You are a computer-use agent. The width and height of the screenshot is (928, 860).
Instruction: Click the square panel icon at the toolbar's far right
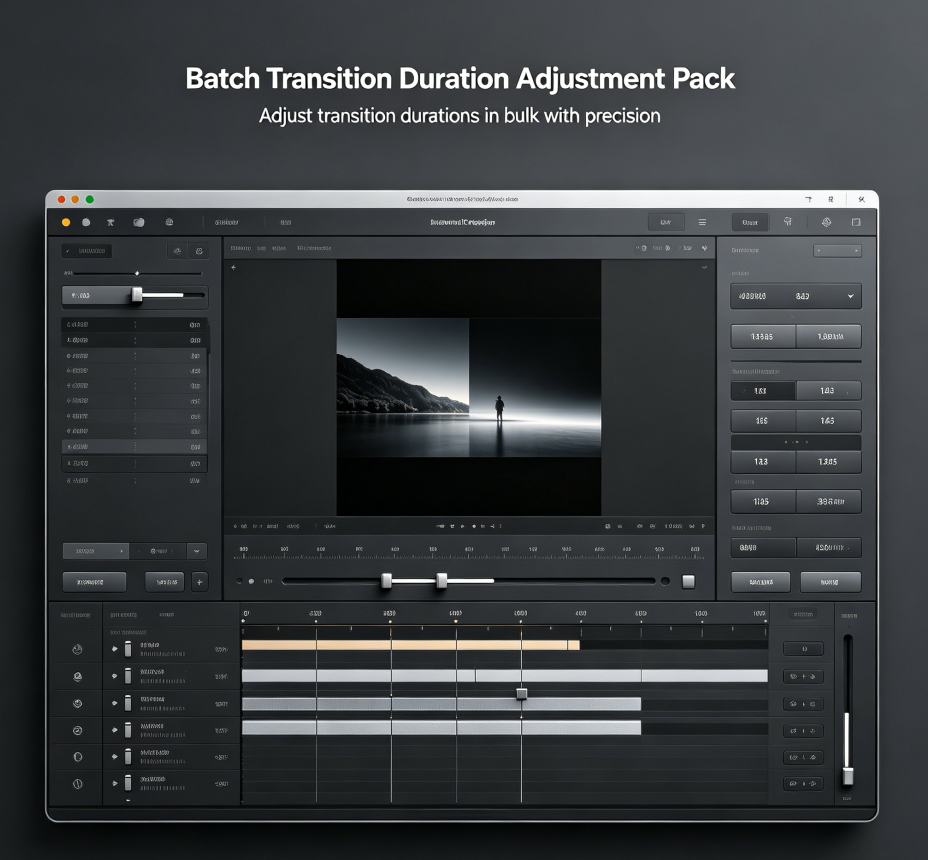point(856,222)
